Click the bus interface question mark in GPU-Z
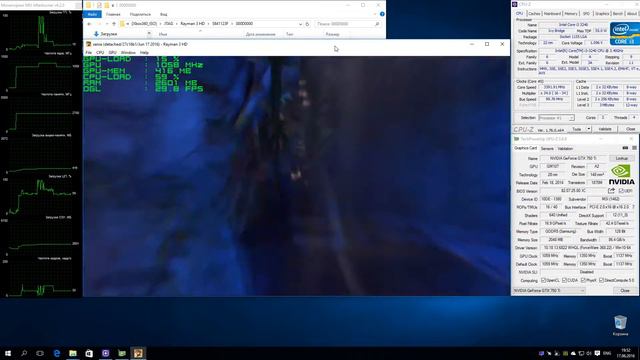Viewport: 640px width, 360px height. coord(633,207)
